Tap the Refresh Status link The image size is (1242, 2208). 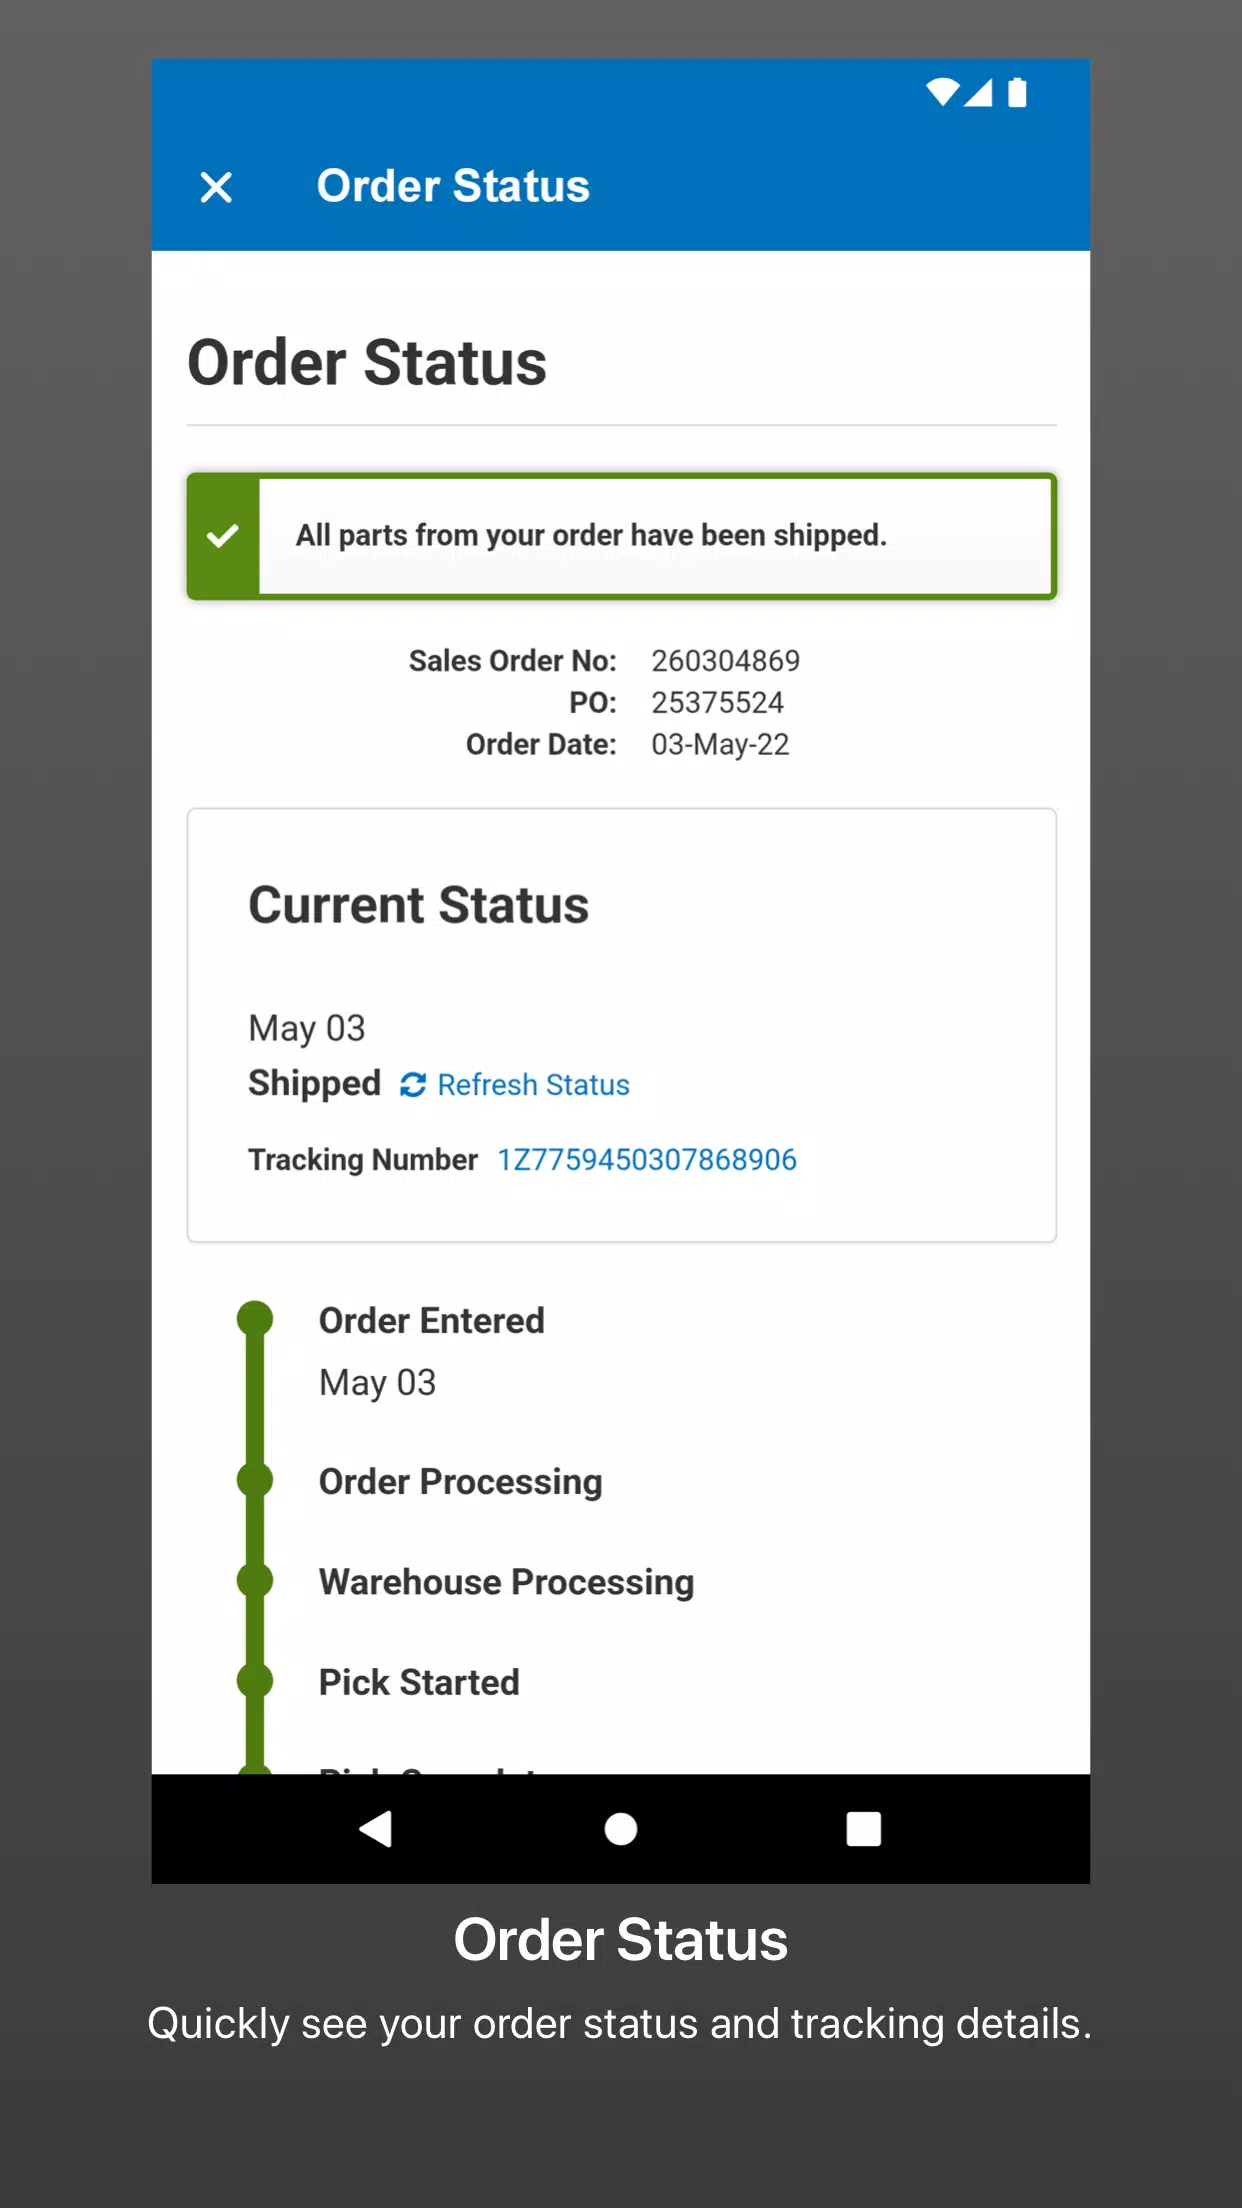[533, 1085]
